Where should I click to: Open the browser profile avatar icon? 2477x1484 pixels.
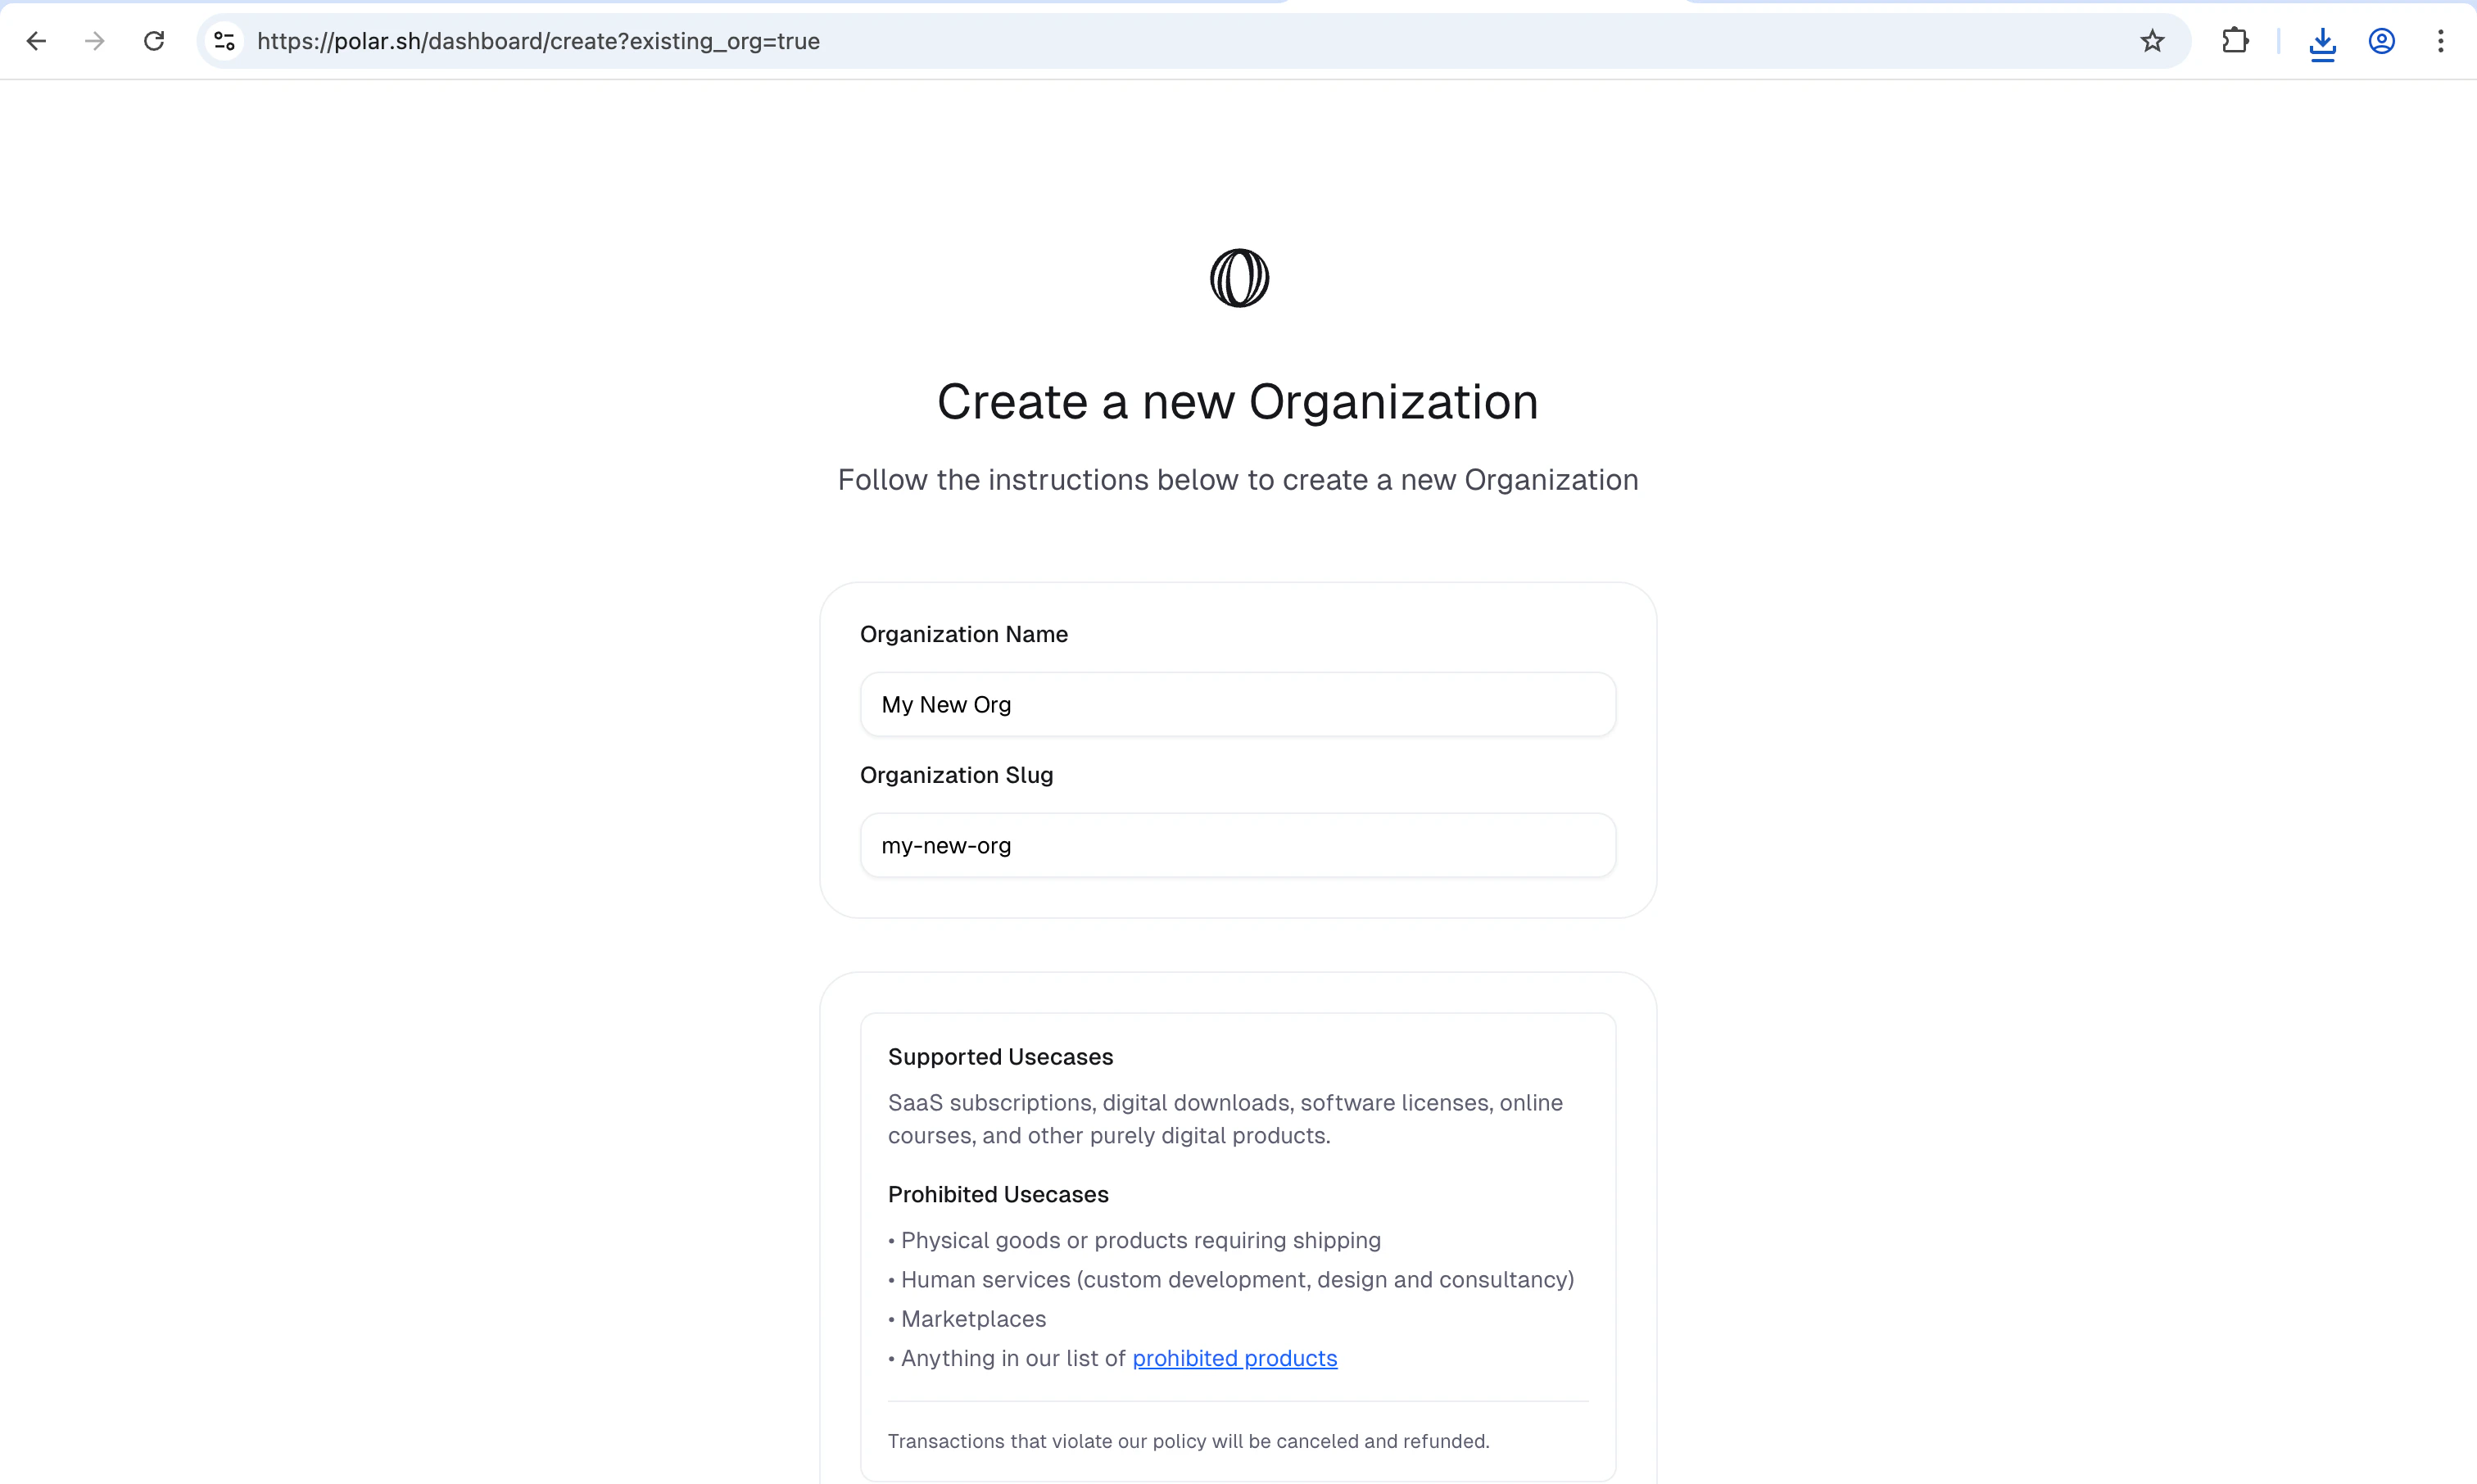pos(2381,41)
